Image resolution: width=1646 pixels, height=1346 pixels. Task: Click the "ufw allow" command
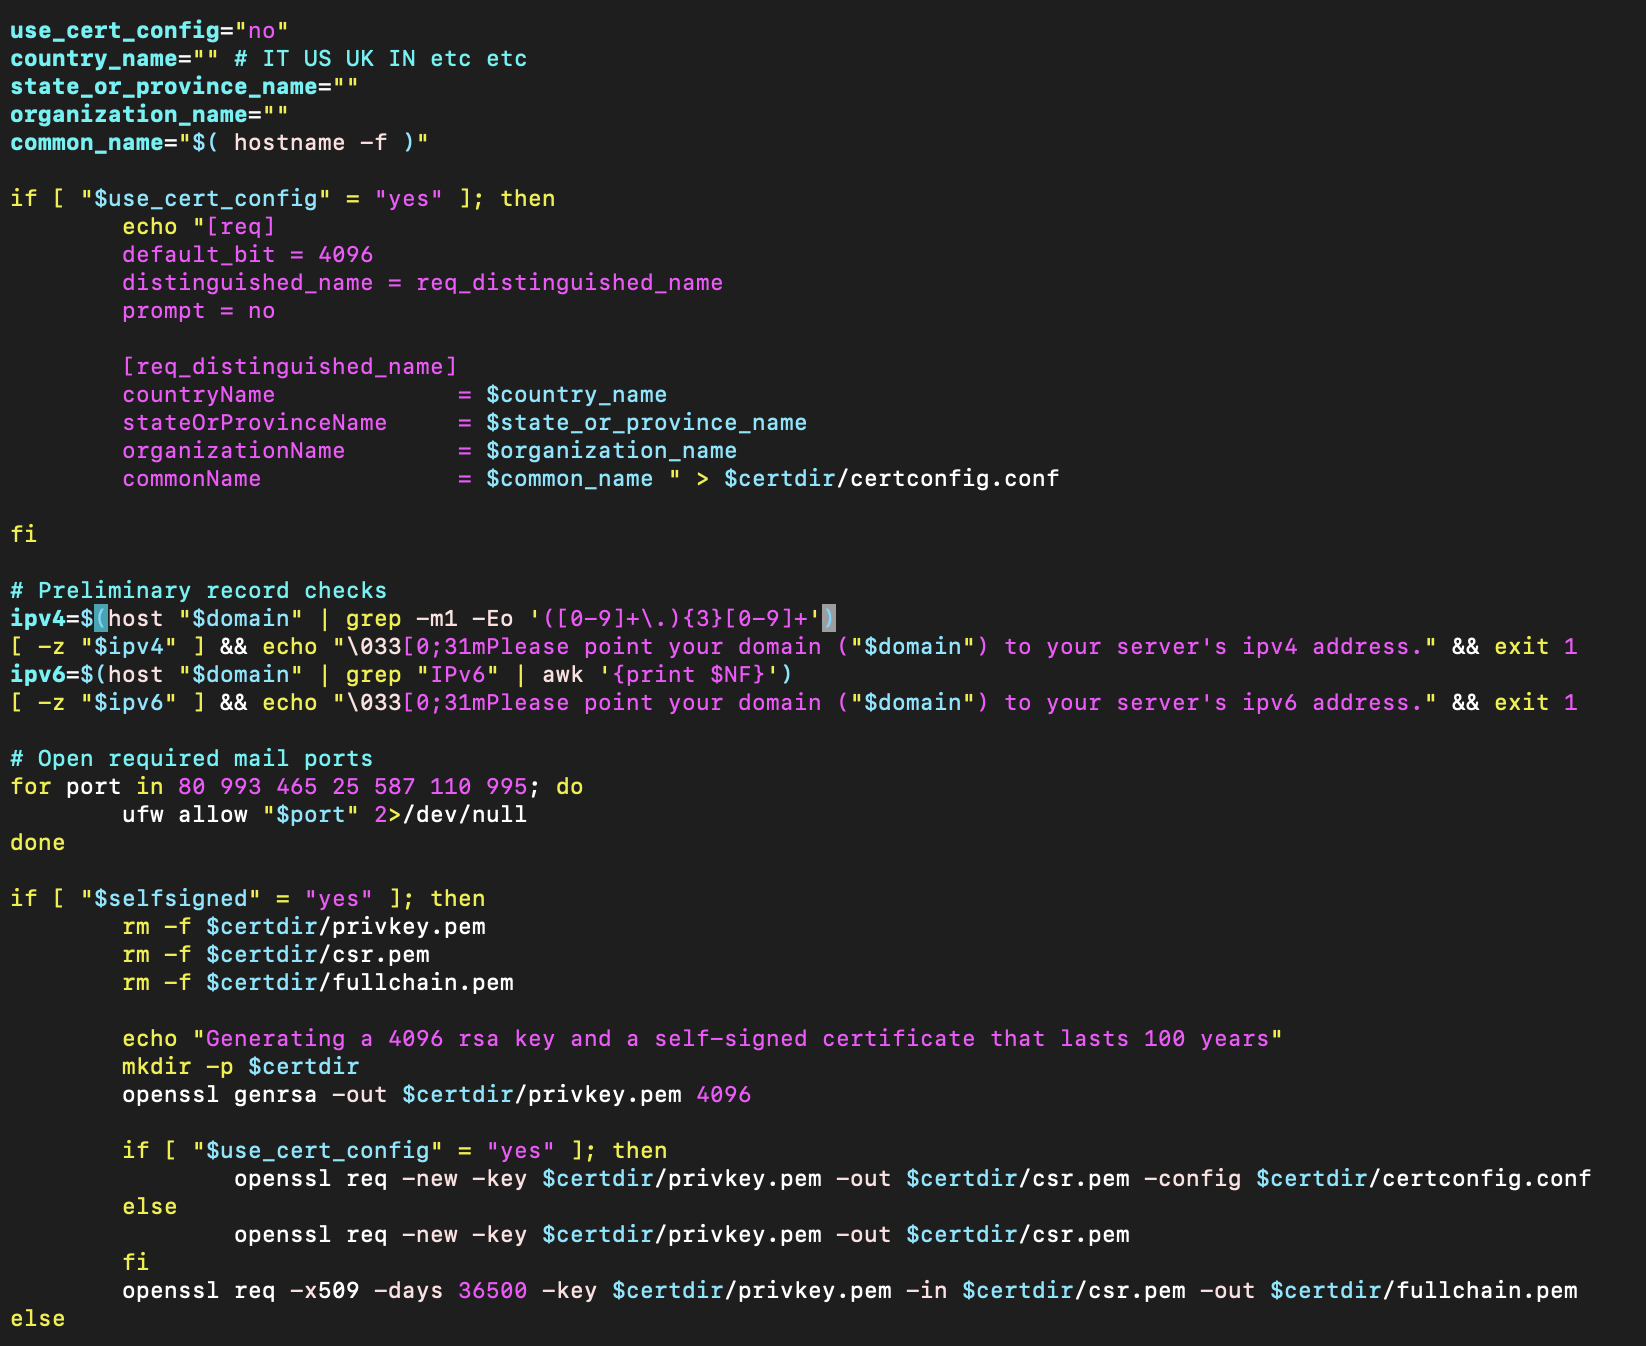pyautogui.click(x=184, y=815)
